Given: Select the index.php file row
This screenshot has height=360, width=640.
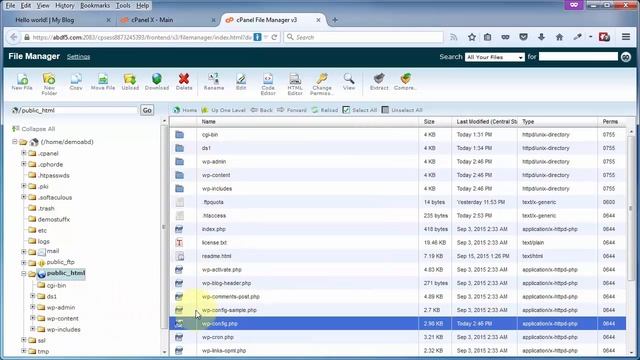Looking at the screenshot, I should (398, 229).
